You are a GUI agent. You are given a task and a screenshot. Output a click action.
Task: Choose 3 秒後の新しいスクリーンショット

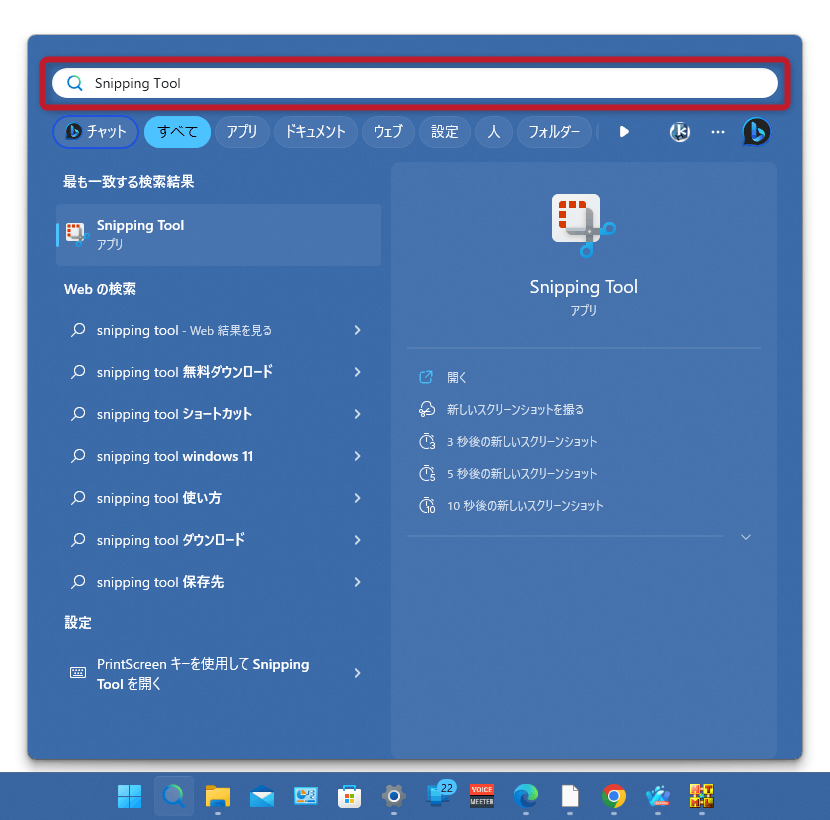click(x=522, y=442)
